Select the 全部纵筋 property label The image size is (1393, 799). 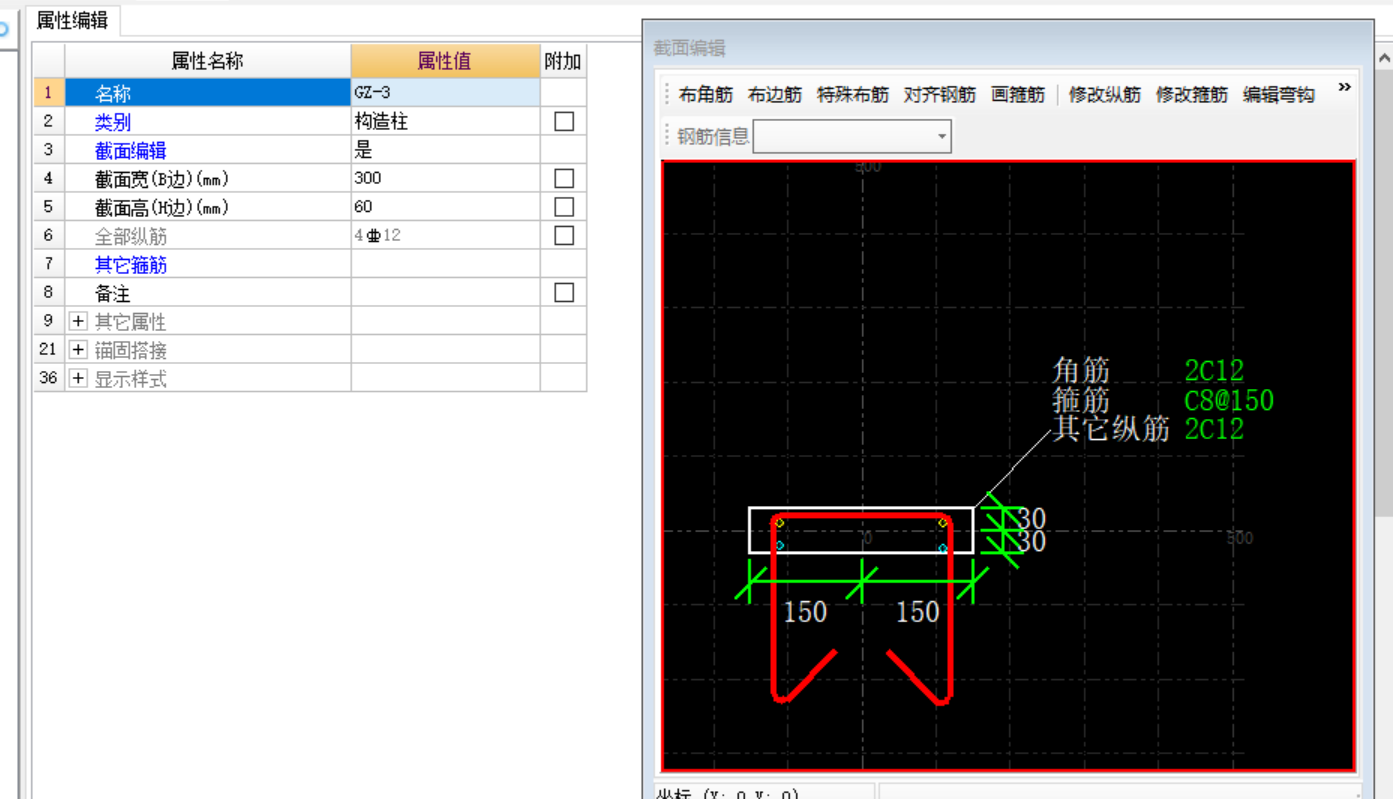coord(130,237)
